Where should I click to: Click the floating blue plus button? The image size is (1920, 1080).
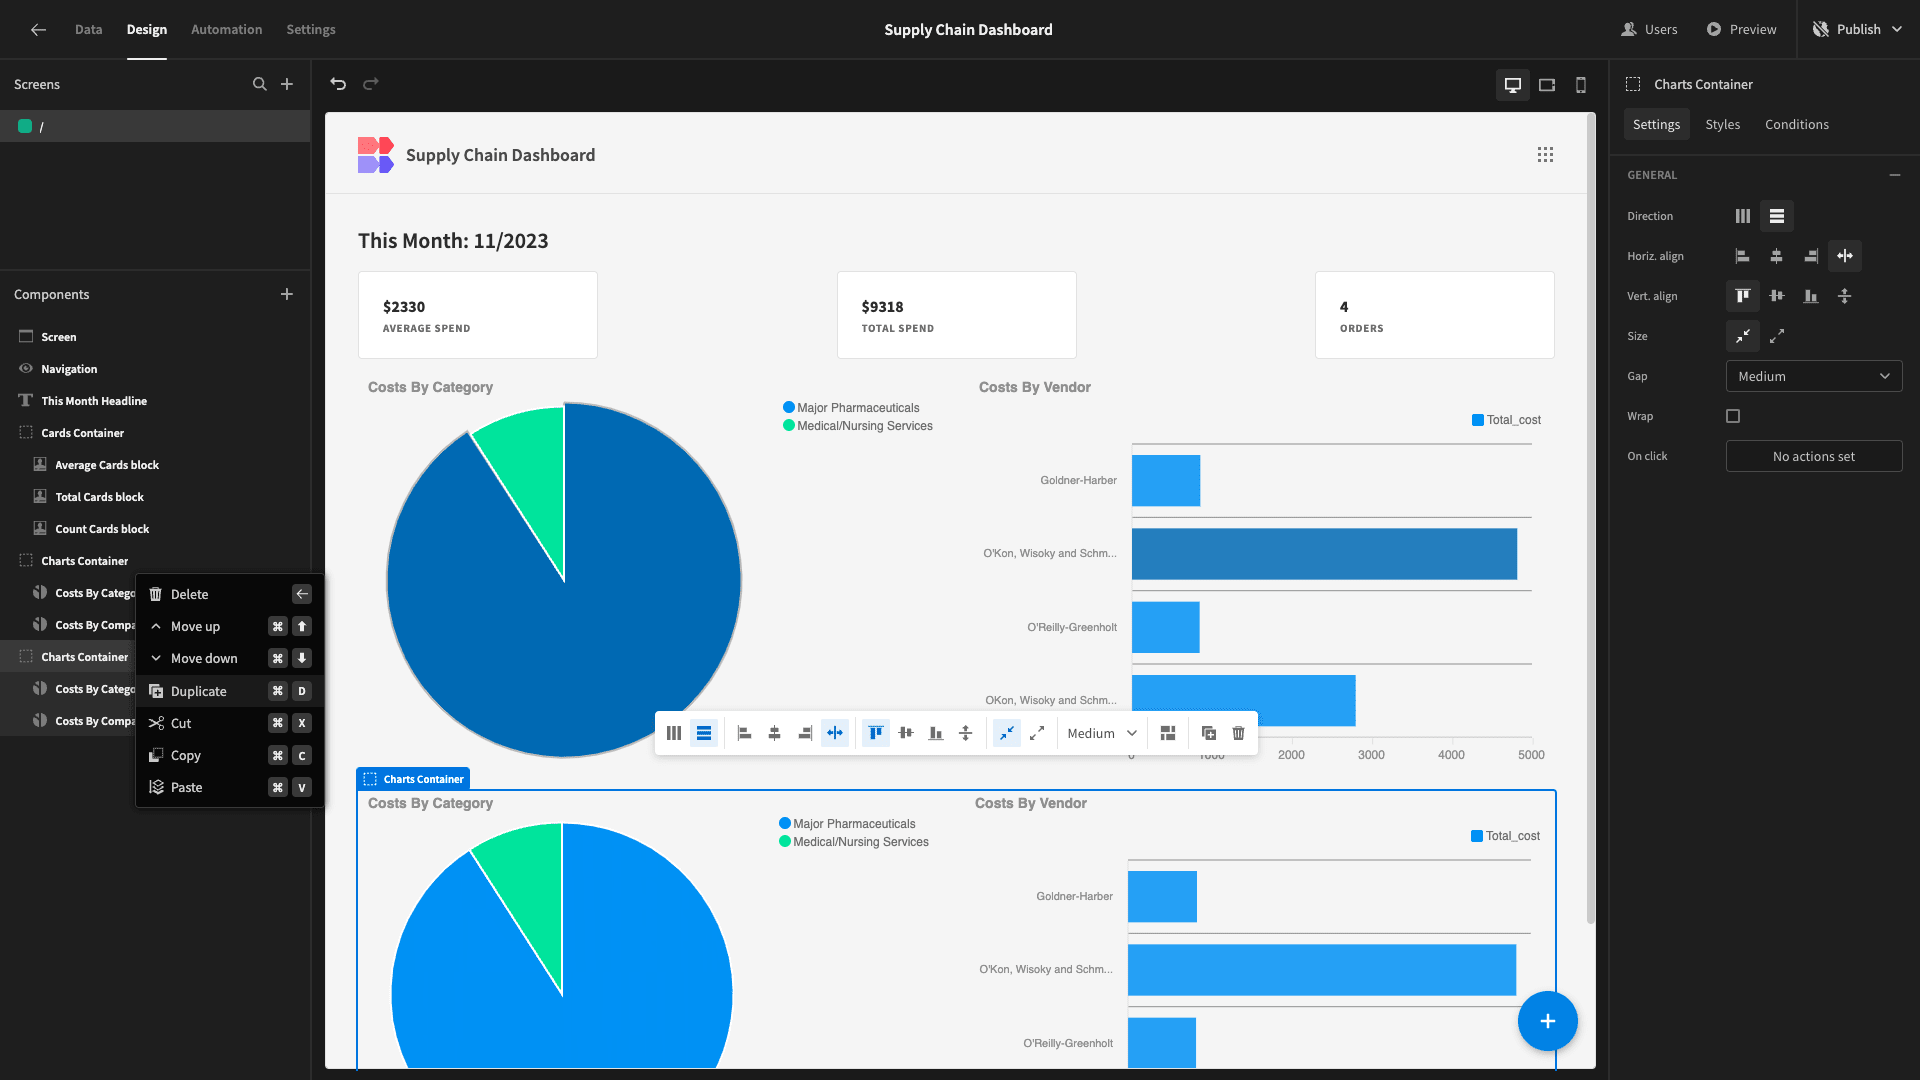point(1547,1021)
